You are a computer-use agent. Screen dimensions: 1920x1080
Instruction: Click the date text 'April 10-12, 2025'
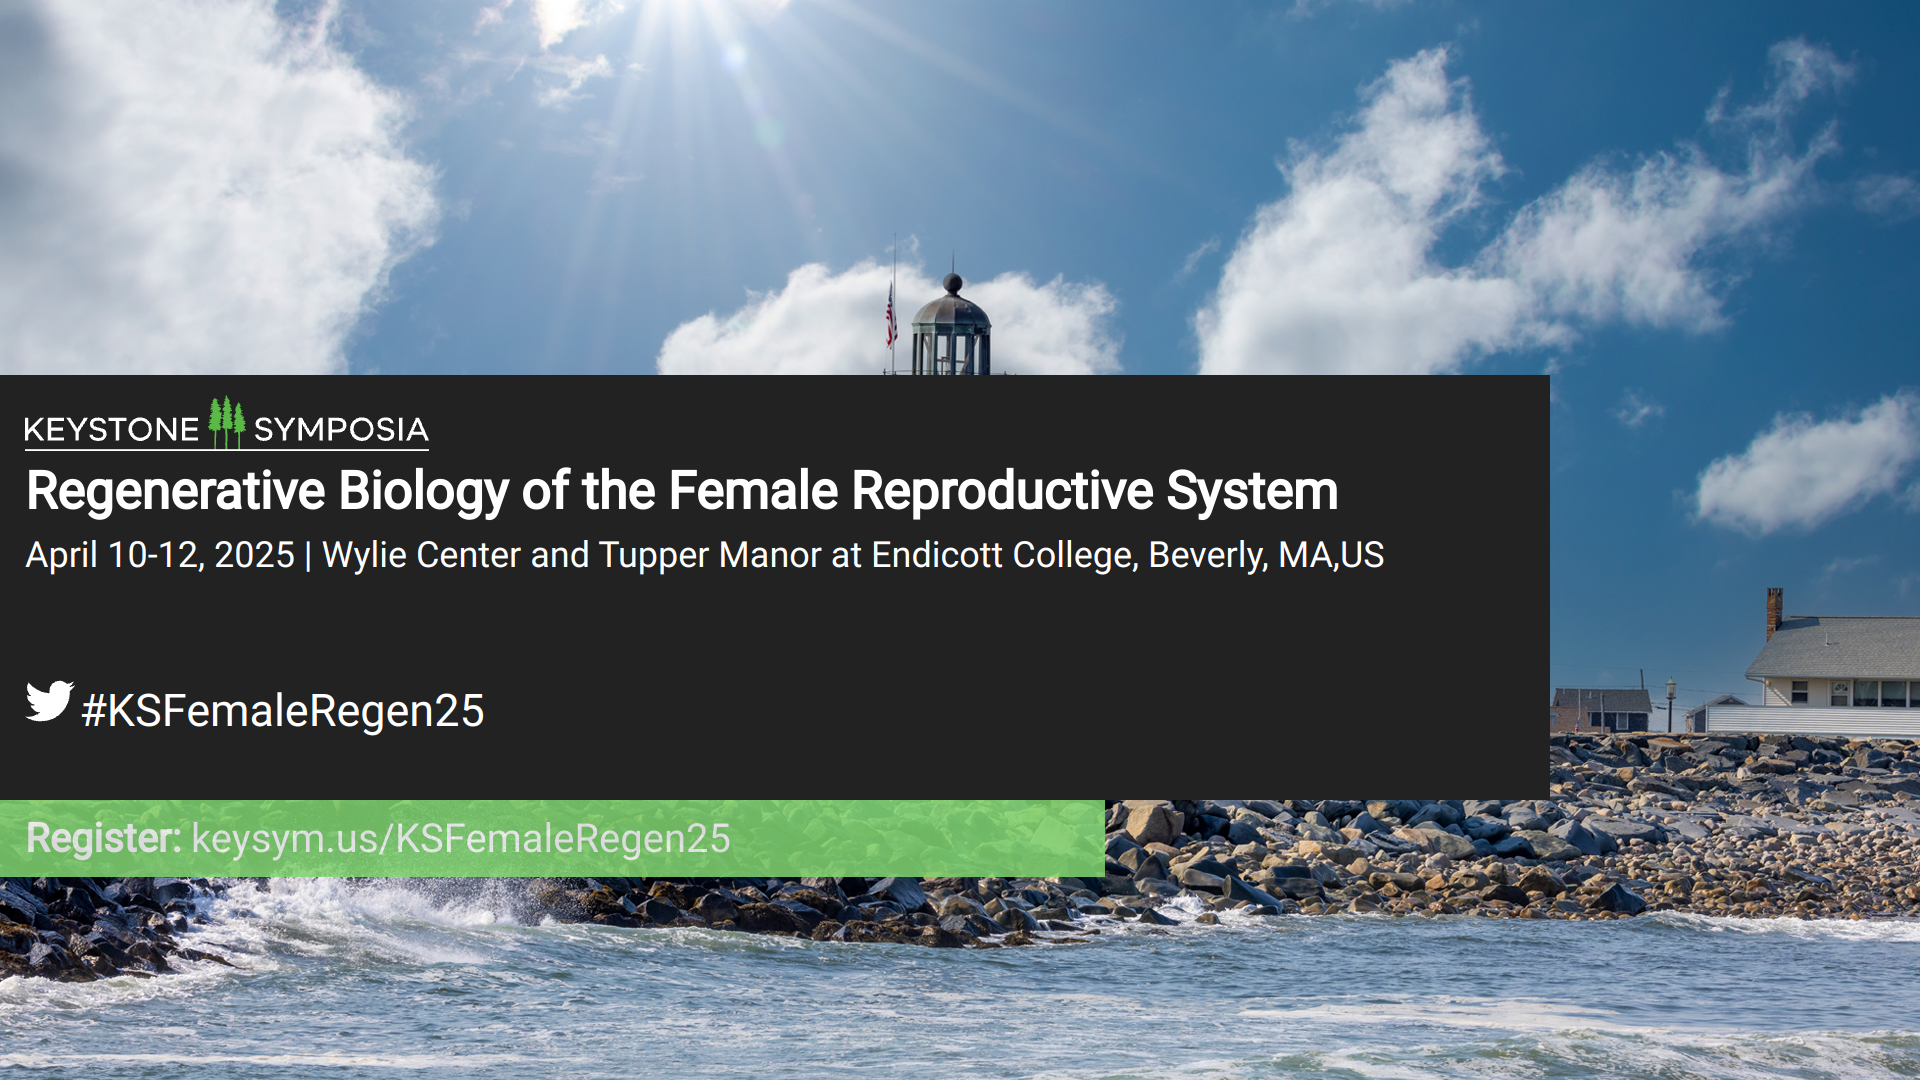(160, 555)
